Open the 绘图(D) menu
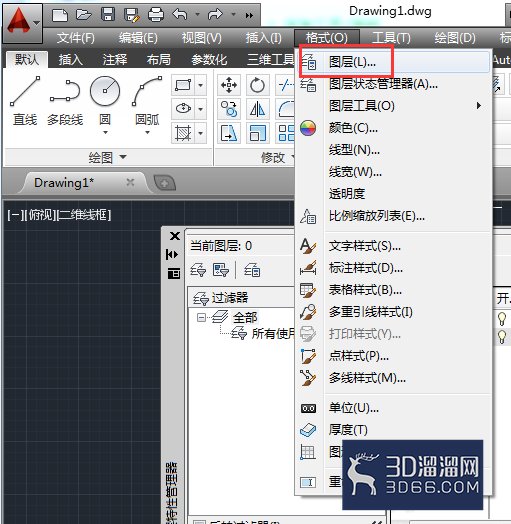 click(x=455, y=38)
